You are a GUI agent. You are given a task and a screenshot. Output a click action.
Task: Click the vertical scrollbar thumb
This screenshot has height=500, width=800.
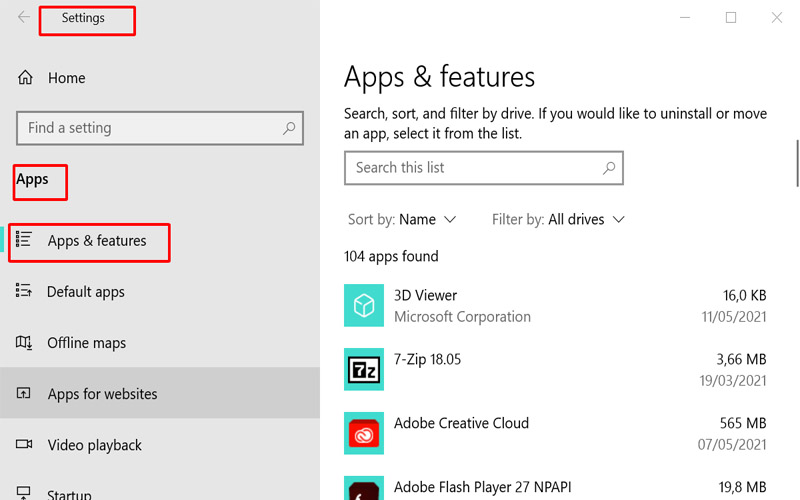[797, 162]
